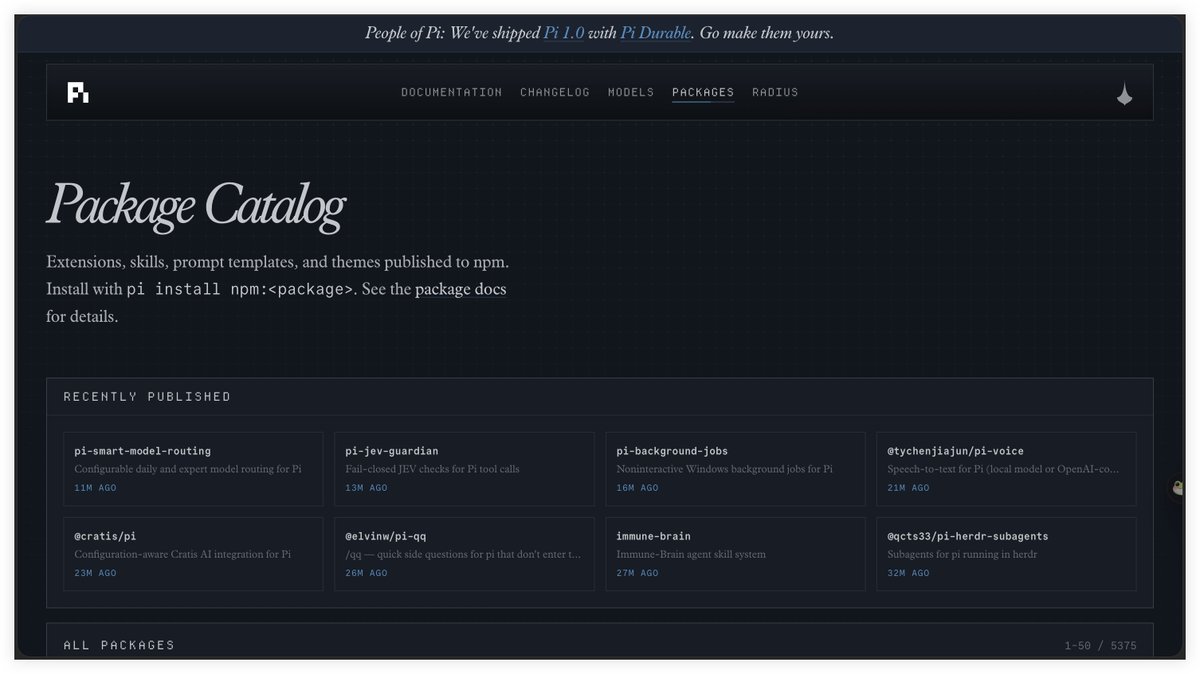The height and width of the screenshot is (674, 1200).
Task: Click the "1–50 / 5375" package count
Action: coord(1100,646)
